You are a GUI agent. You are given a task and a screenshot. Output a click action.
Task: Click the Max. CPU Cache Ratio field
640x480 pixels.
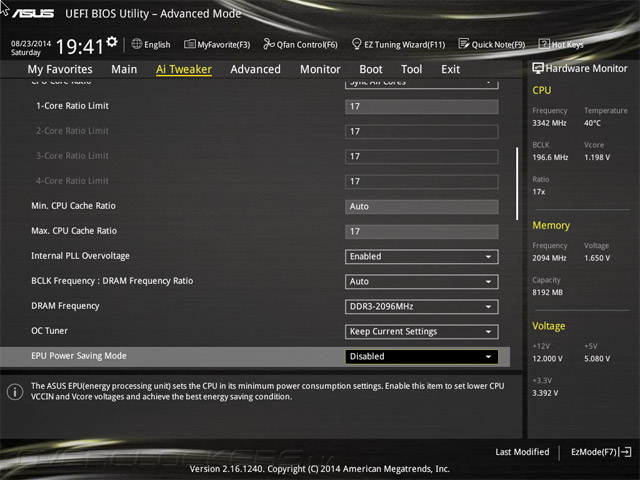coord(422,231)
